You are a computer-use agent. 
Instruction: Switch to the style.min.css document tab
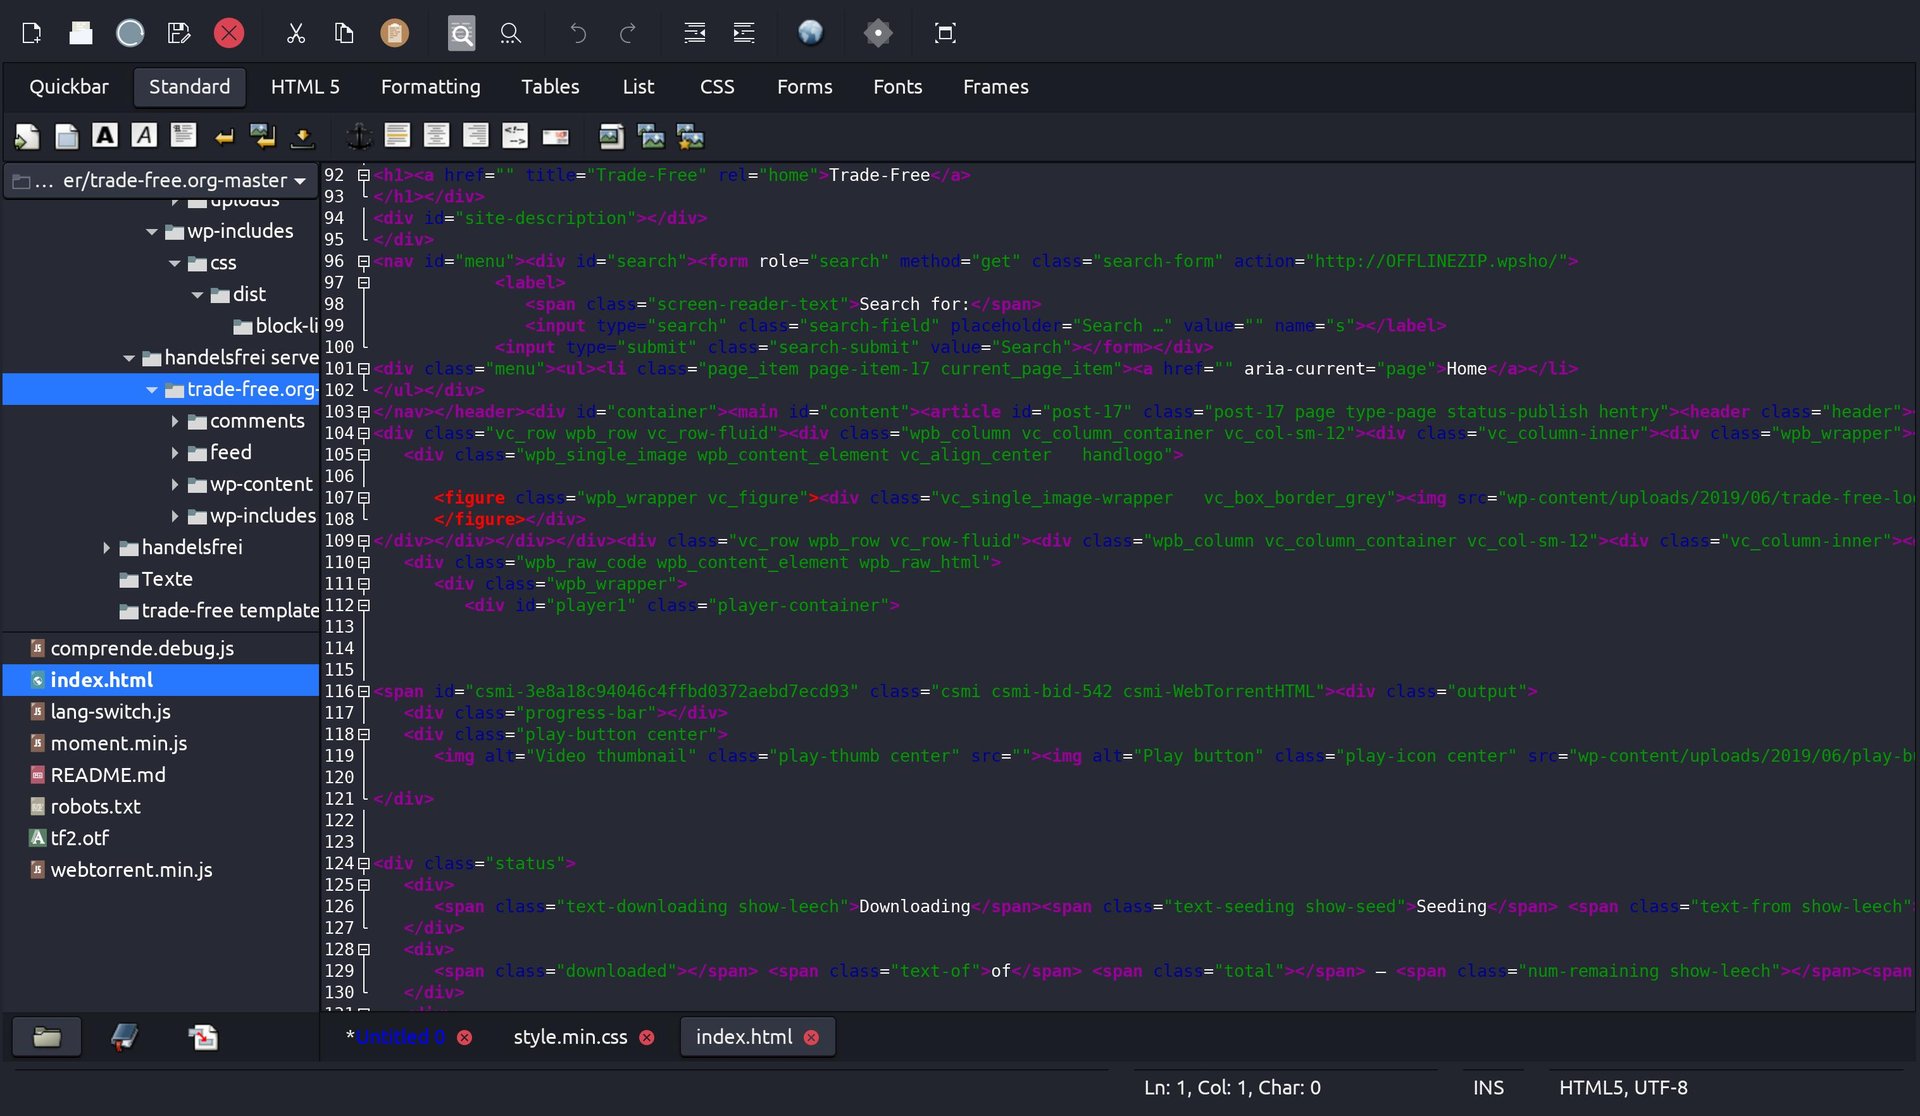click(x=570, y=1037)
